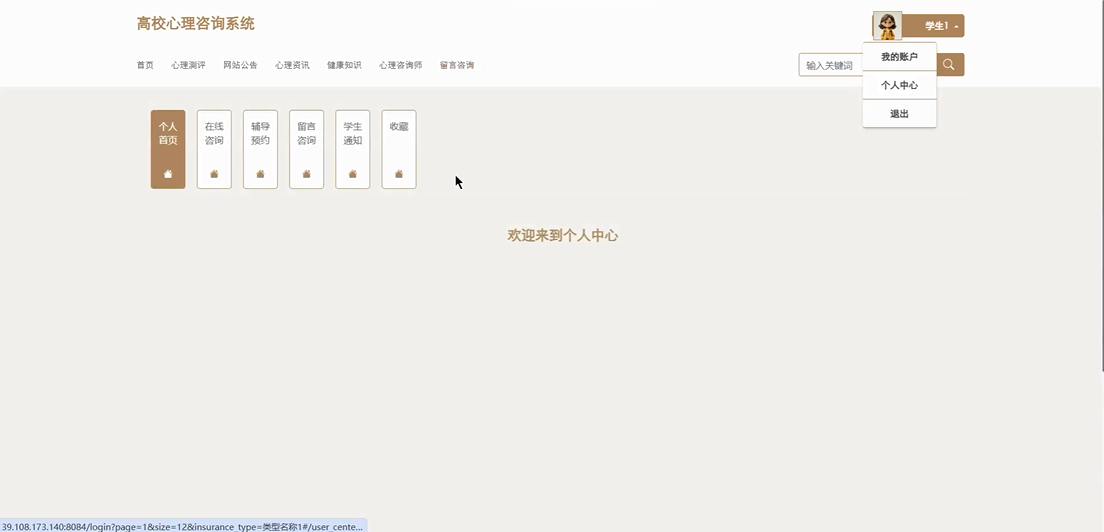Open 心理咨询师 in the top navigation
The width and height of the screenshot is (1104, 532).
(400, 65)
